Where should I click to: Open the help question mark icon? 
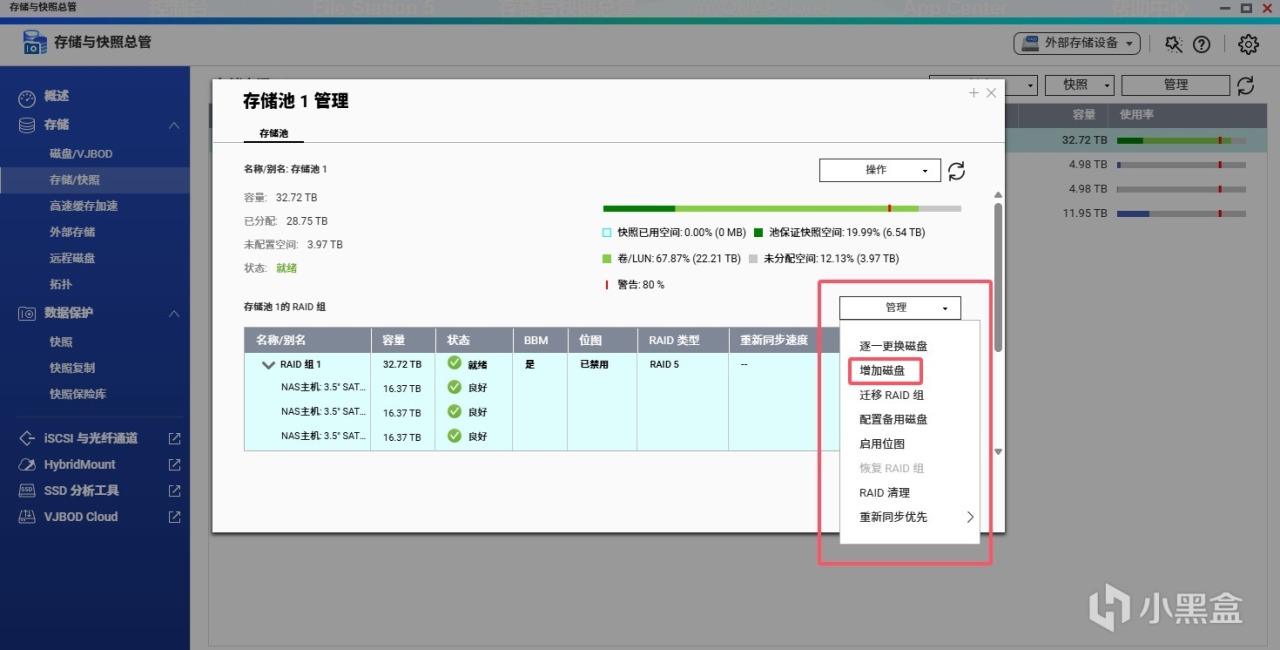pos(1202,44)
